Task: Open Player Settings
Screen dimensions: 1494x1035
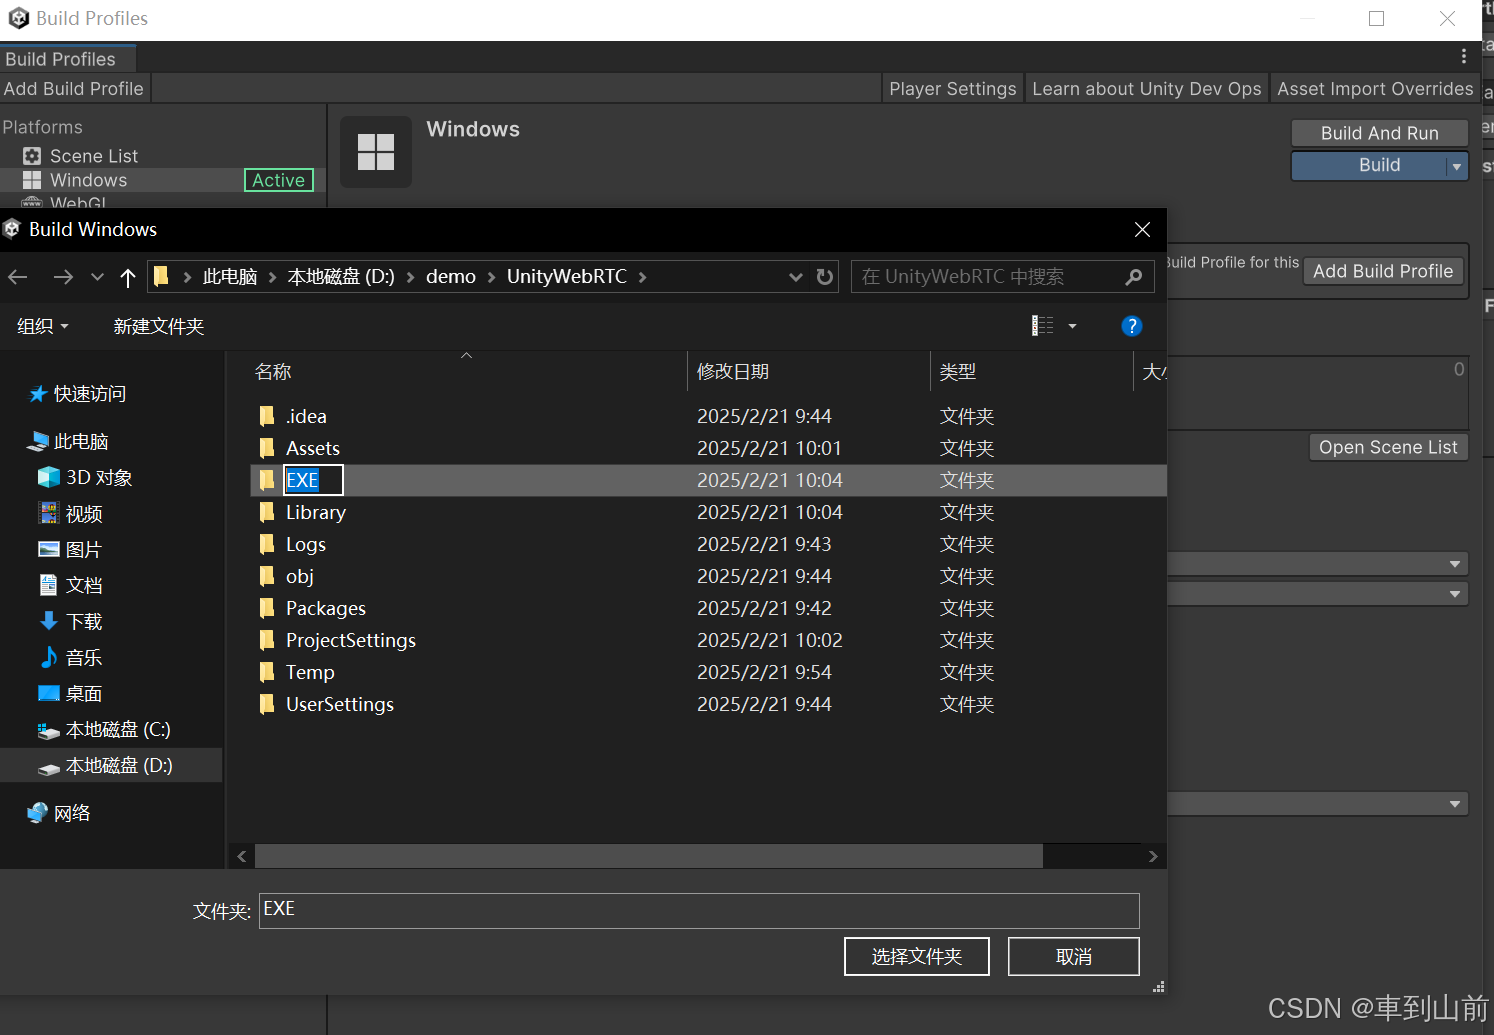Action: [953, 89]
